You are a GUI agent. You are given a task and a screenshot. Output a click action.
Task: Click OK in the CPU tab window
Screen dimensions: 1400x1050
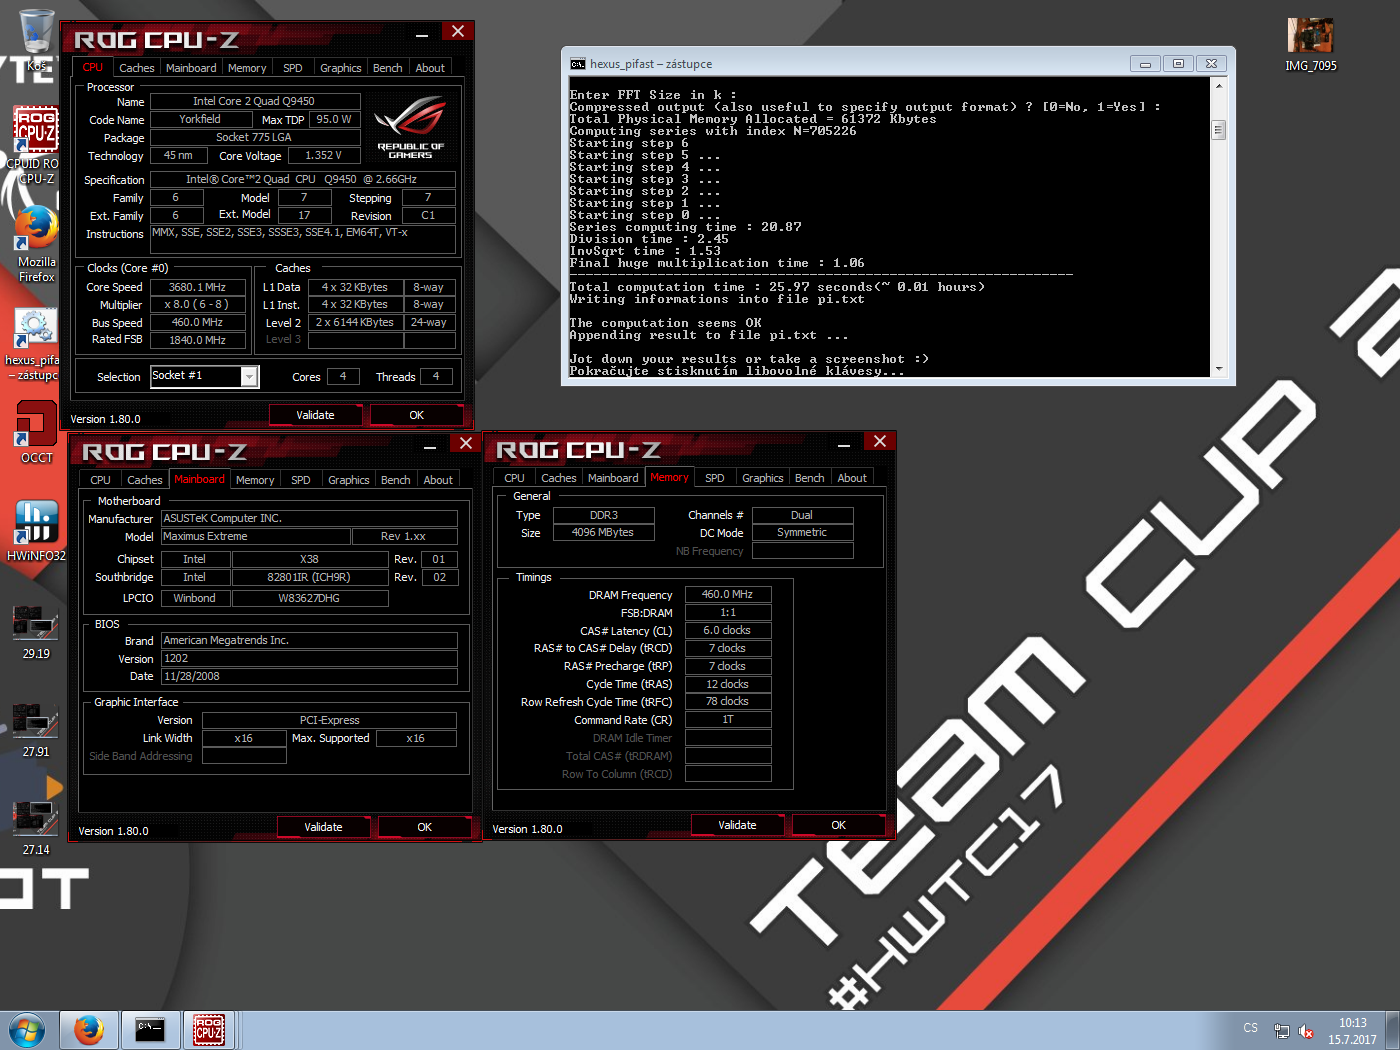pyautogui.click(x=417, y=415)
